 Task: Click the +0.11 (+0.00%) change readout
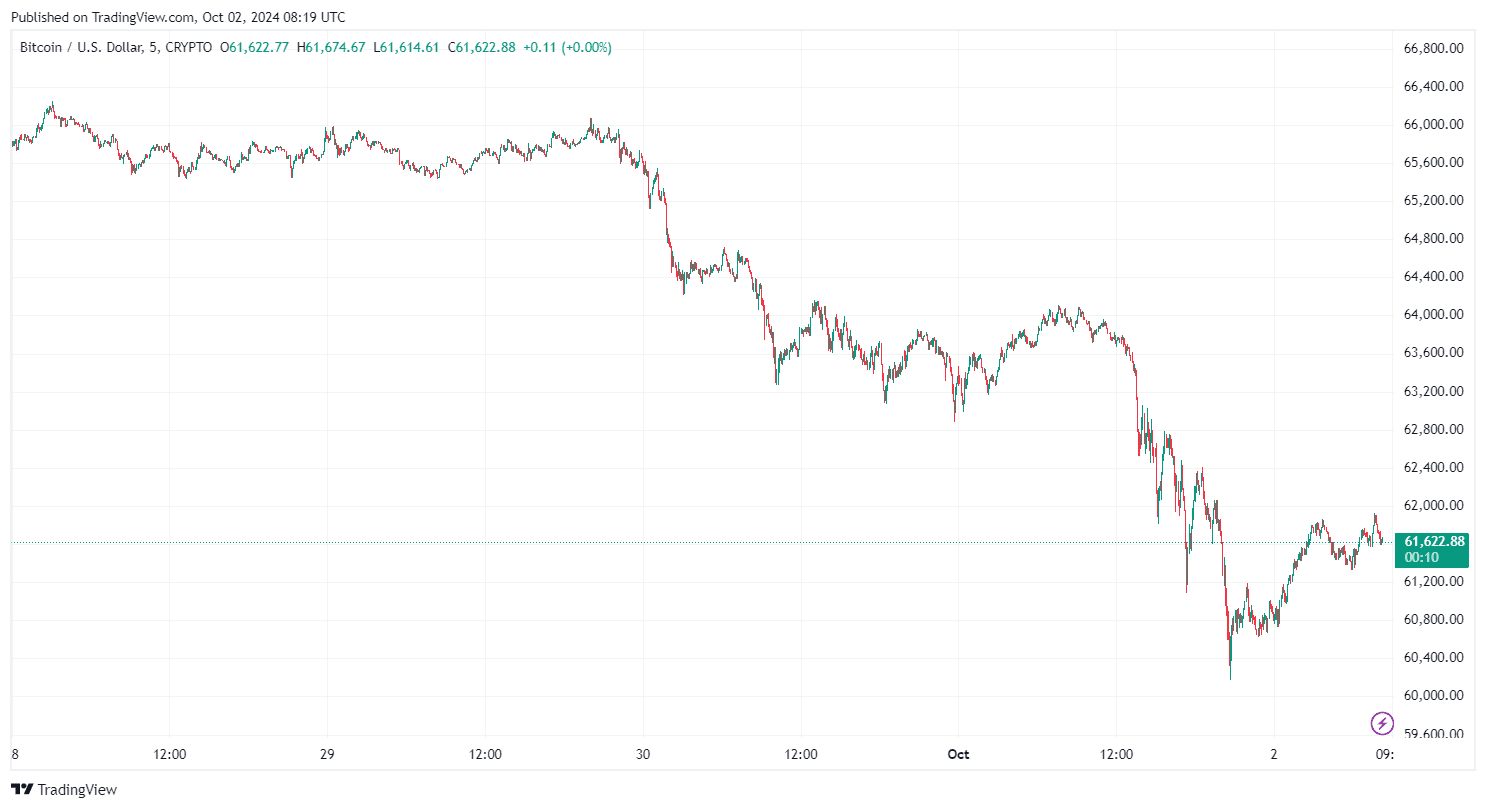coord(567,47)
